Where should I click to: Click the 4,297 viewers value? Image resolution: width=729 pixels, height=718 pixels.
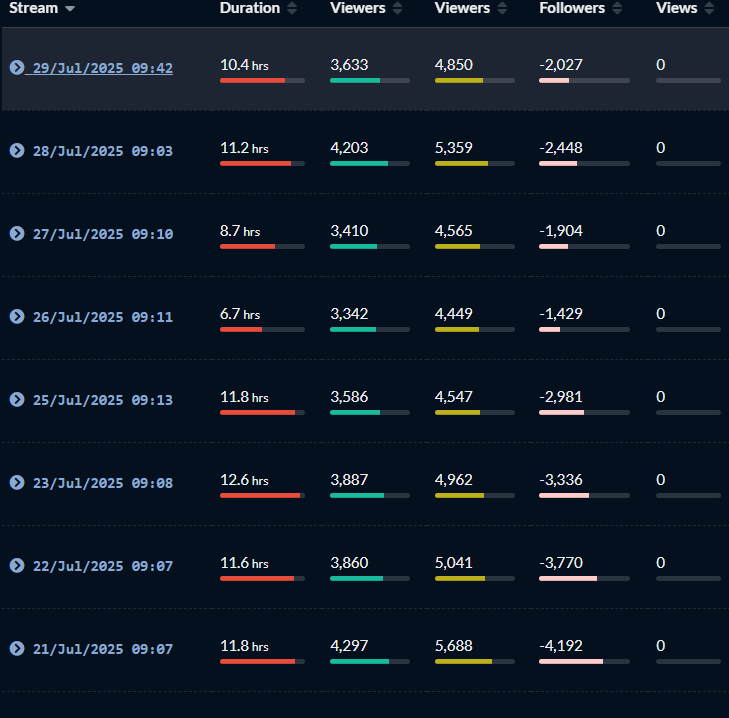pyautogui.click(x=349, y=646)
